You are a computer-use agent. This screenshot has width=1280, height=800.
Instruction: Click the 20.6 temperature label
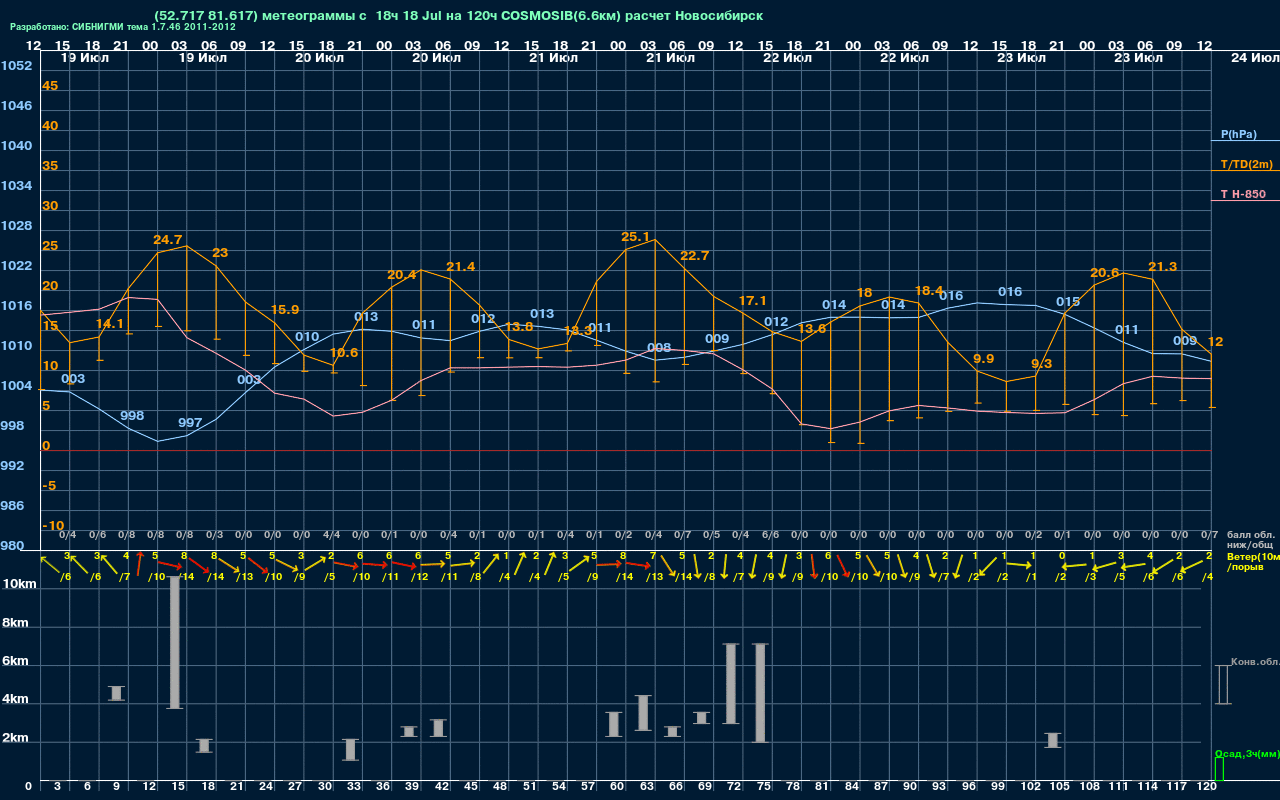point(1104,273)
